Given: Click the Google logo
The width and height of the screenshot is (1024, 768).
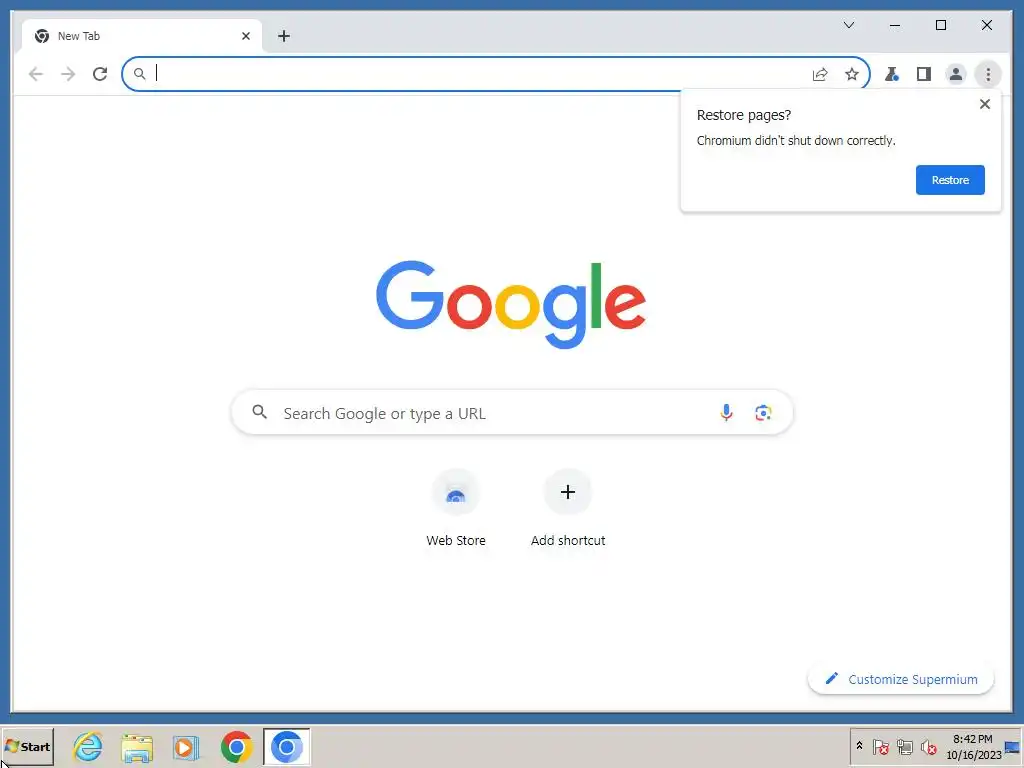Looking at the screenshot, I should click(511, 304).
